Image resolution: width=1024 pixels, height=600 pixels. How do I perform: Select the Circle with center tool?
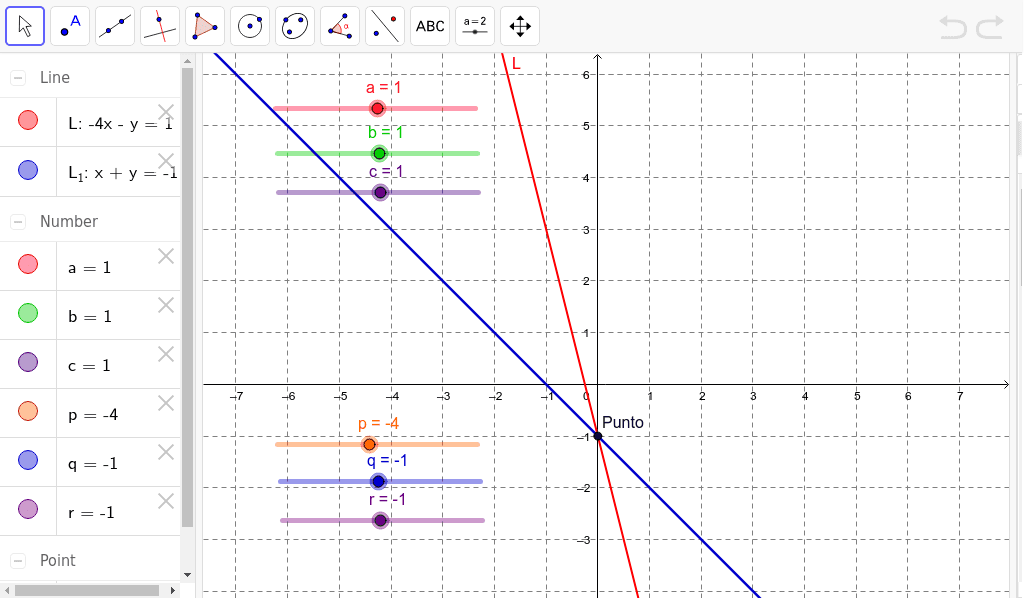[250, 26]
